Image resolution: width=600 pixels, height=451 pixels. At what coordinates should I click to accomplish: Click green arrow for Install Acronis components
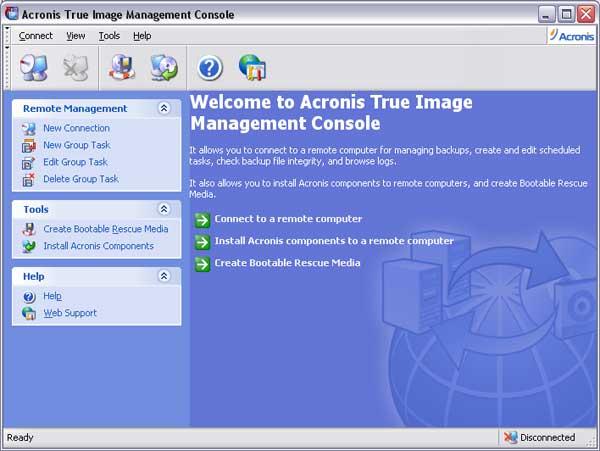pyautogui.click(x=202, y=242)
